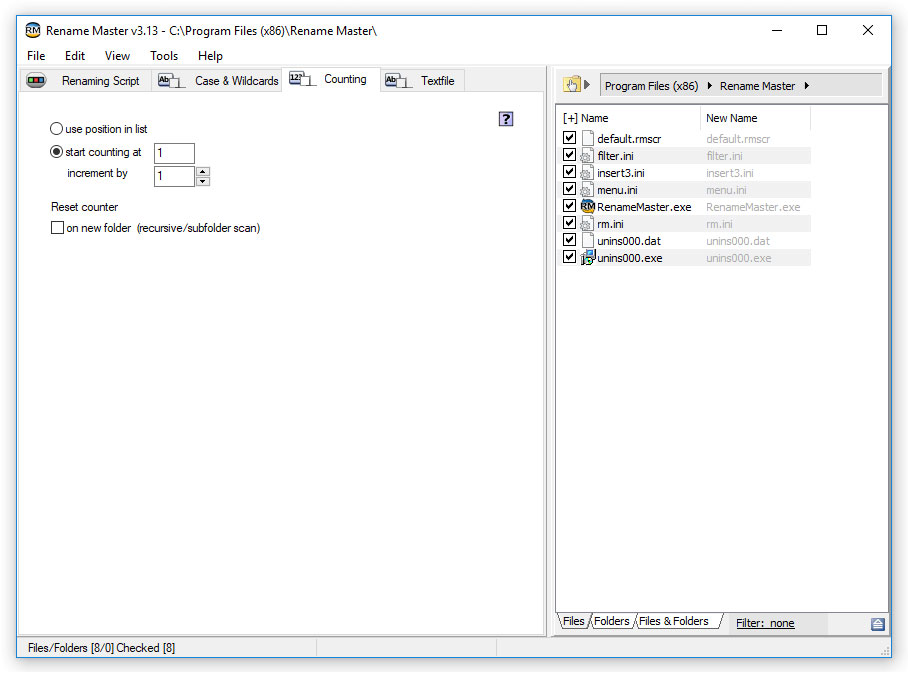
Task: Go to Program Files (x86) breadcrumb
Action: coord(651,86)
